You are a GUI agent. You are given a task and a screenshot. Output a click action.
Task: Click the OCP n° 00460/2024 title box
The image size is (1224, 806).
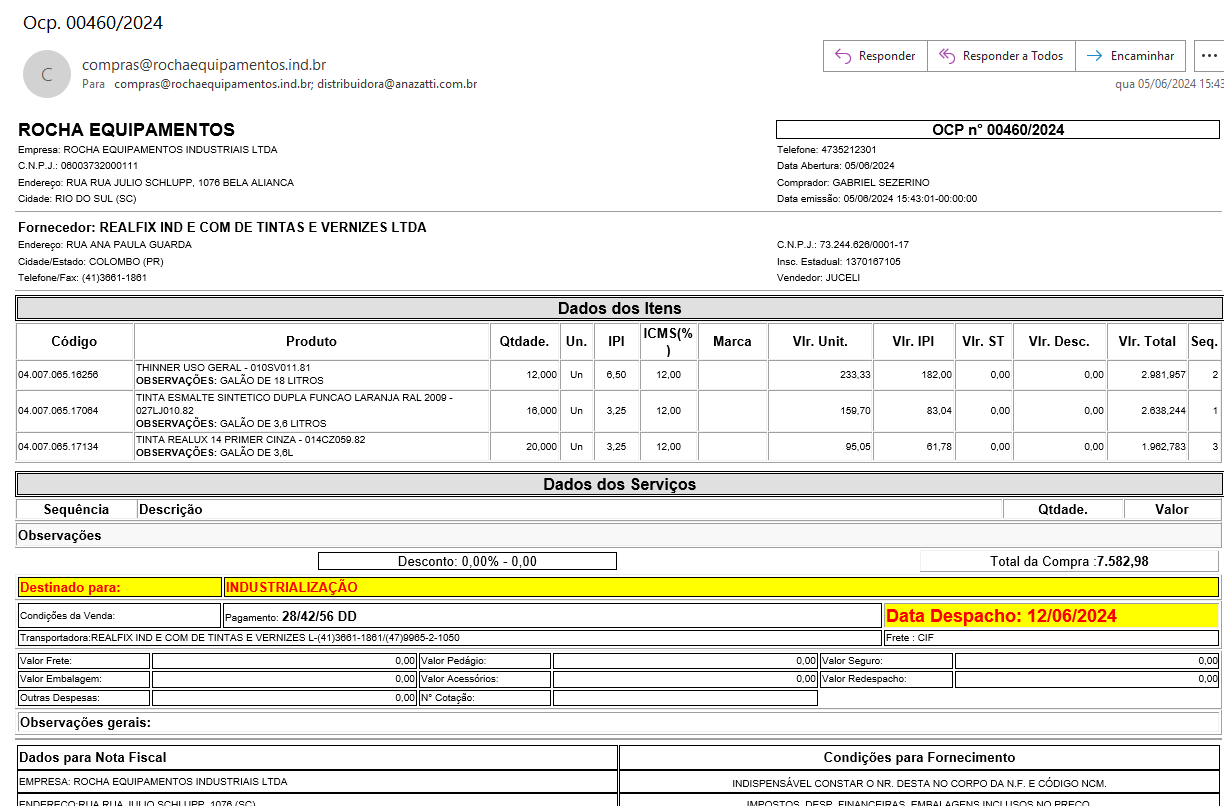(997, 129)
